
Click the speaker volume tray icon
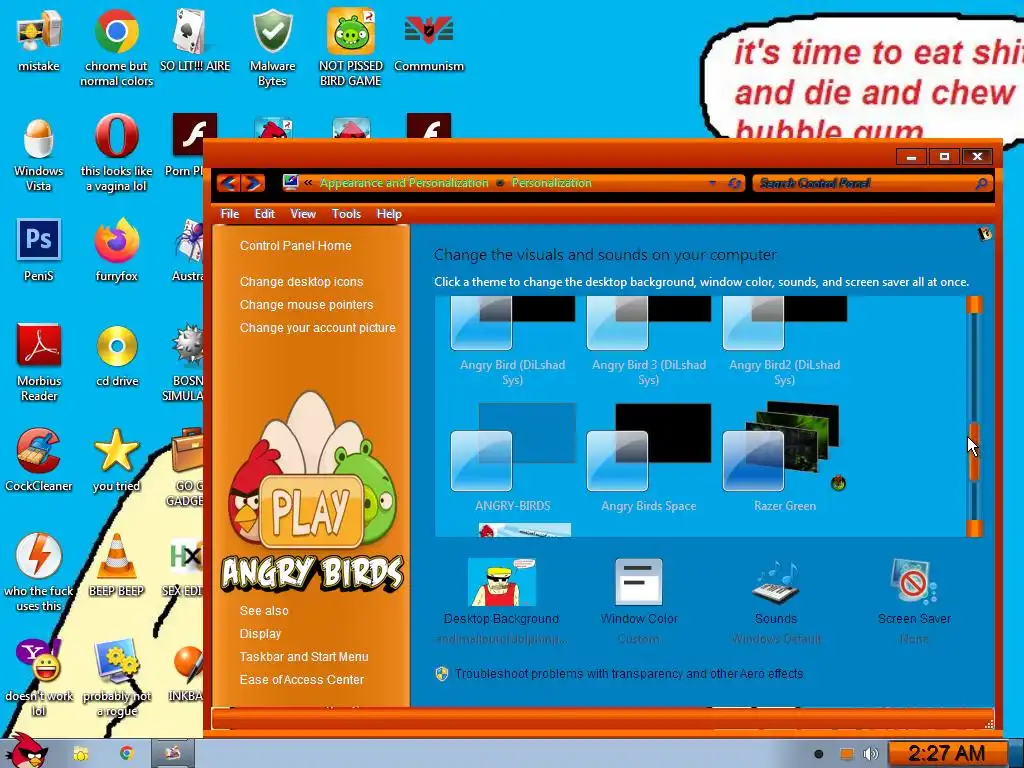click(871, 754)
